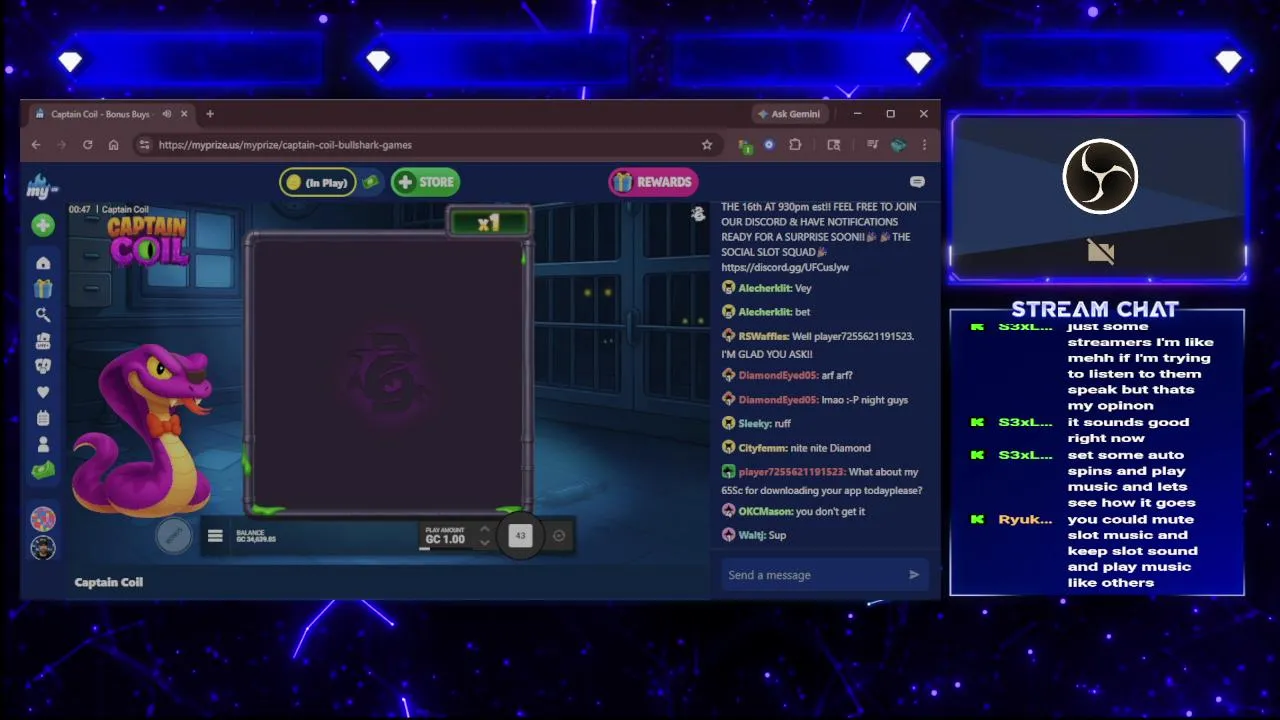Mute the tab via speaker icon
The height and width of the screenshot is (720, 1280).
click(x=167, y=114)
